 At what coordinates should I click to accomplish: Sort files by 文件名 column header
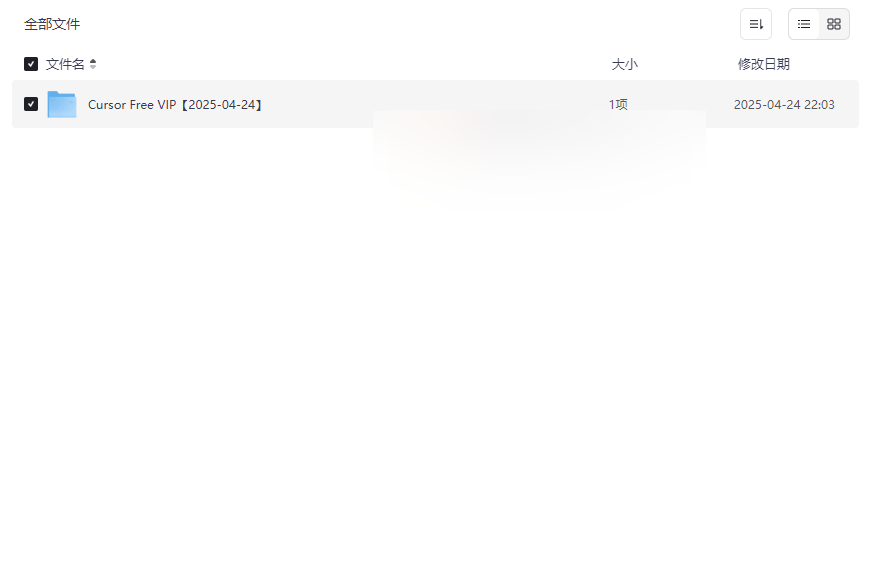pyautogui.click(x=65, y=64)
